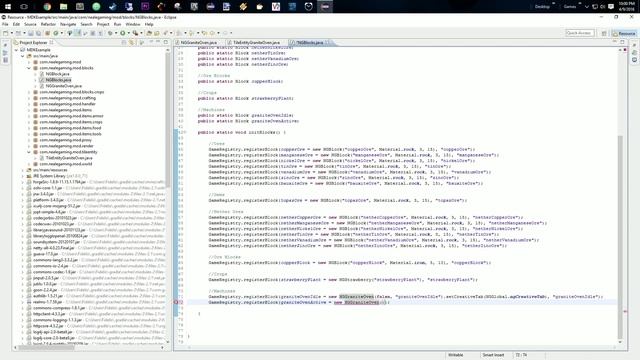
Task: Open the Navigate menu
Action: click(x=68, y=24)
